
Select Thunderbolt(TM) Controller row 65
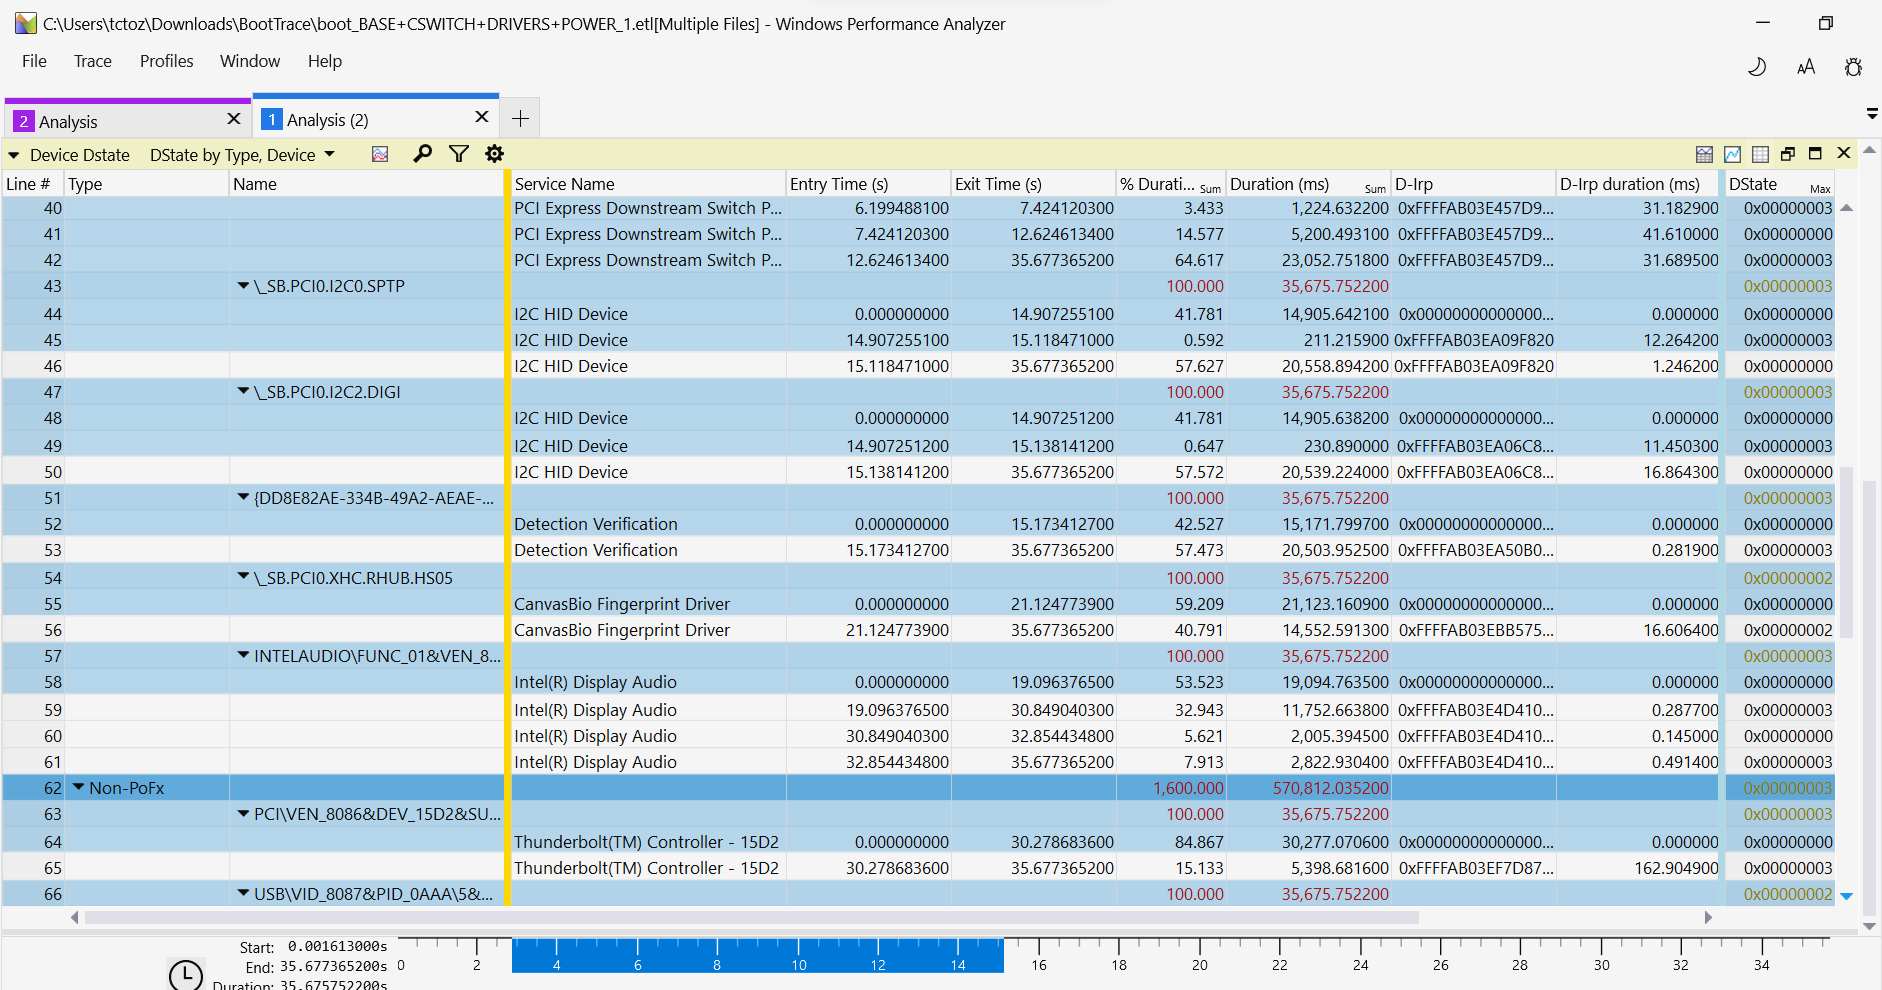coord(919,868)
